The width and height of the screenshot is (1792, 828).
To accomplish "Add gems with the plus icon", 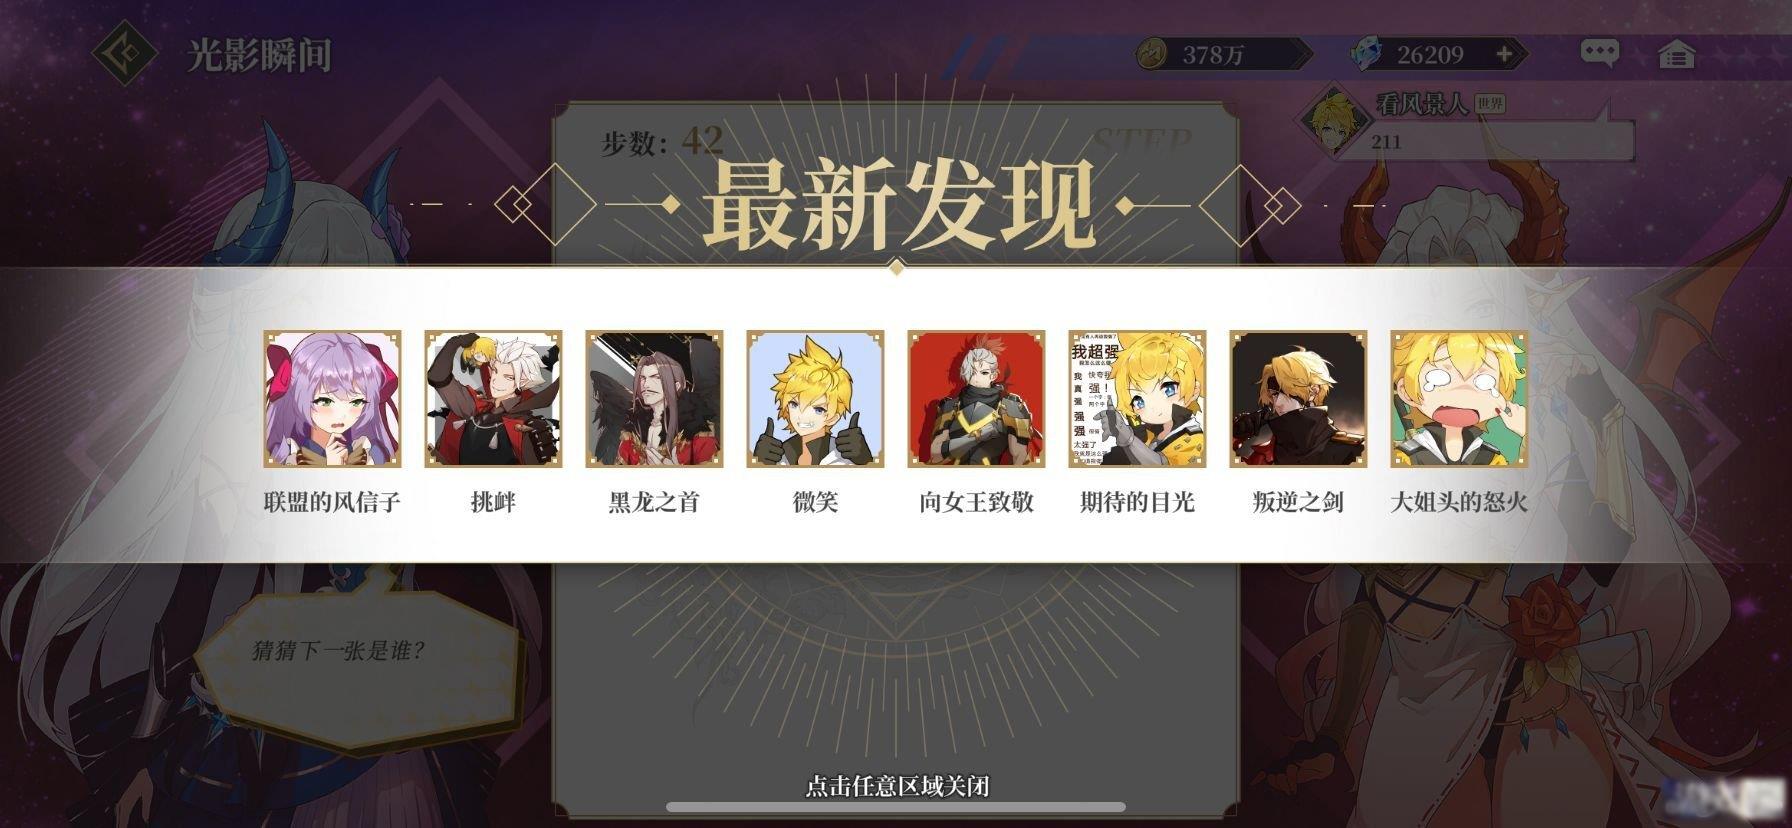I will [x=1504, y=54].
